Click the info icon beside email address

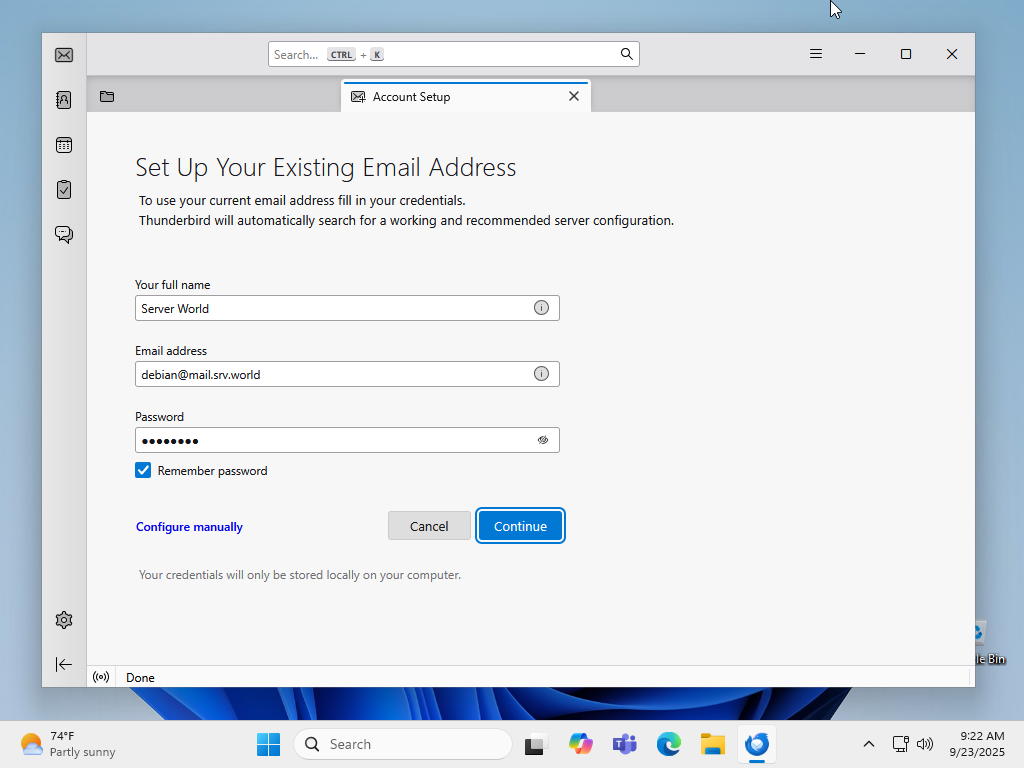tap(541, 374)
